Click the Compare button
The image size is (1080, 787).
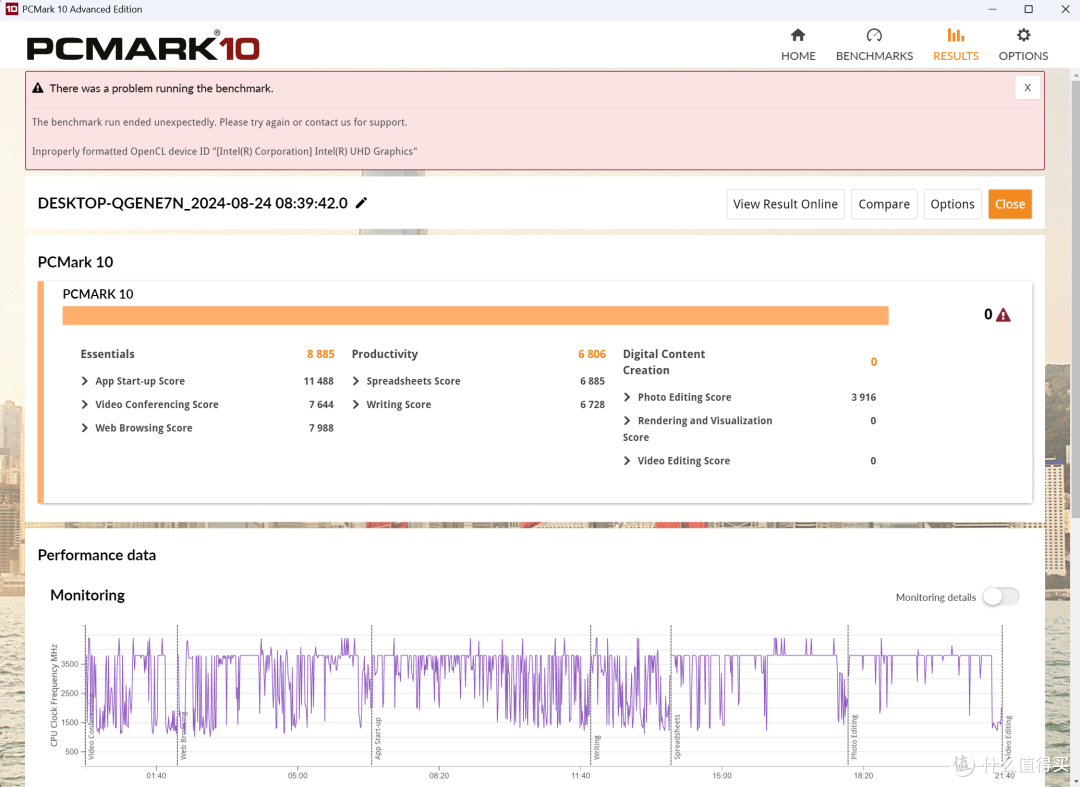click(x=884, y=204)
